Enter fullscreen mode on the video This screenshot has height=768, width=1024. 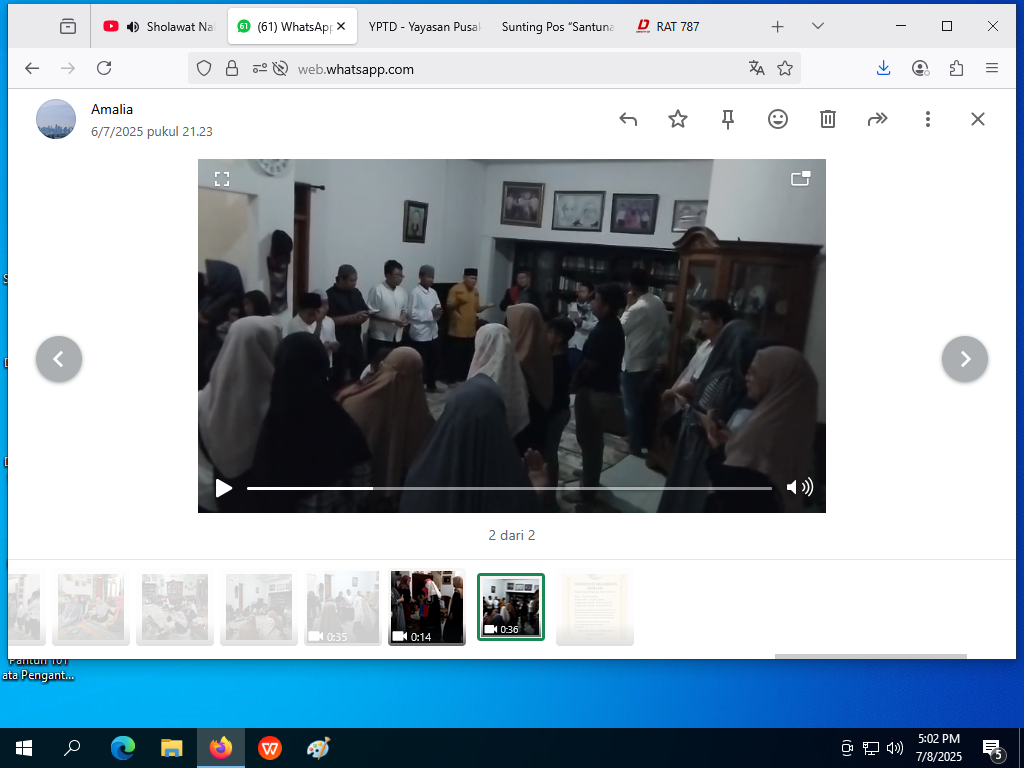(x=222, y=179)
